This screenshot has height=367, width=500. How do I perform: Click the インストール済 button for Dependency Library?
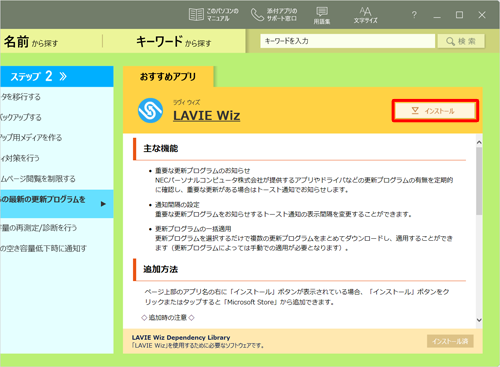tap(450, 341)
